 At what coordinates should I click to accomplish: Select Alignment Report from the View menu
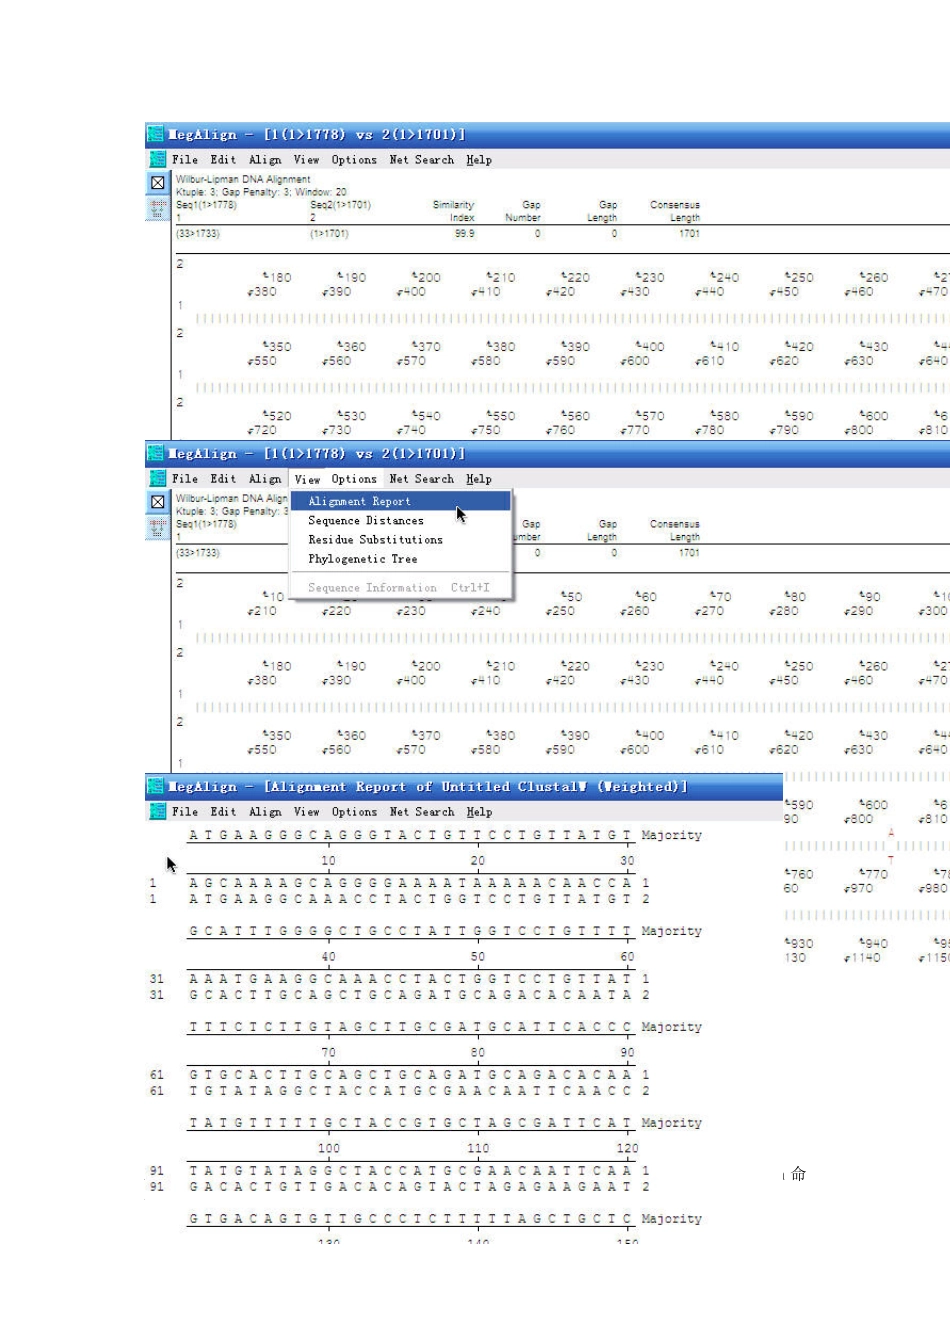359,502
